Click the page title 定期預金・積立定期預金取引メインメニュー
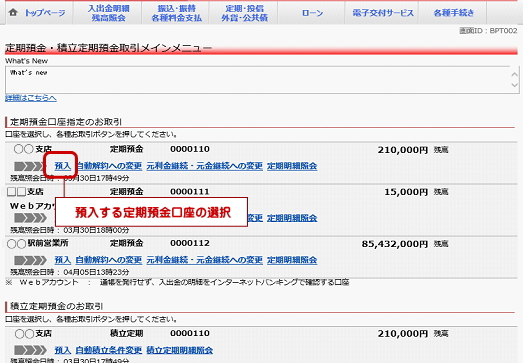The width and height of the screenshot is (523, 363). pos(108,48)
